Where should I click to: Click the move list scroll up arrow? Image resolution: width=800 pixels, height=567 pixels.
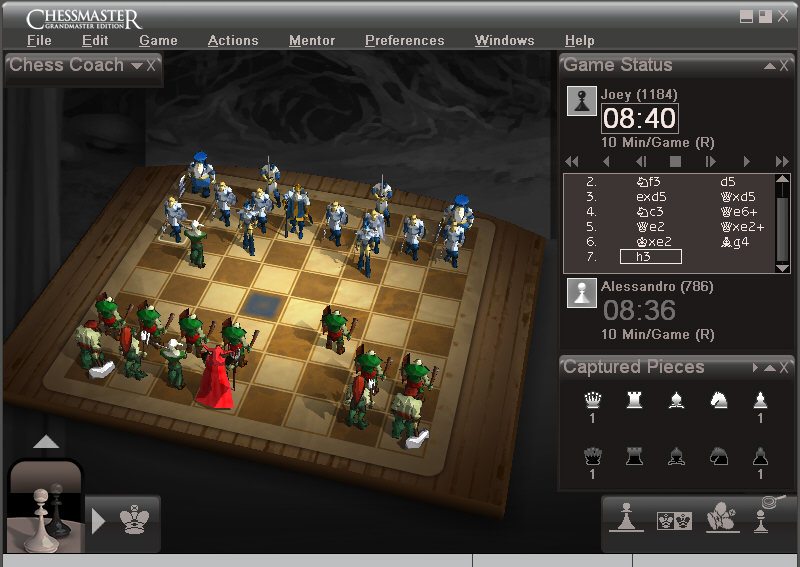(782, 179)
